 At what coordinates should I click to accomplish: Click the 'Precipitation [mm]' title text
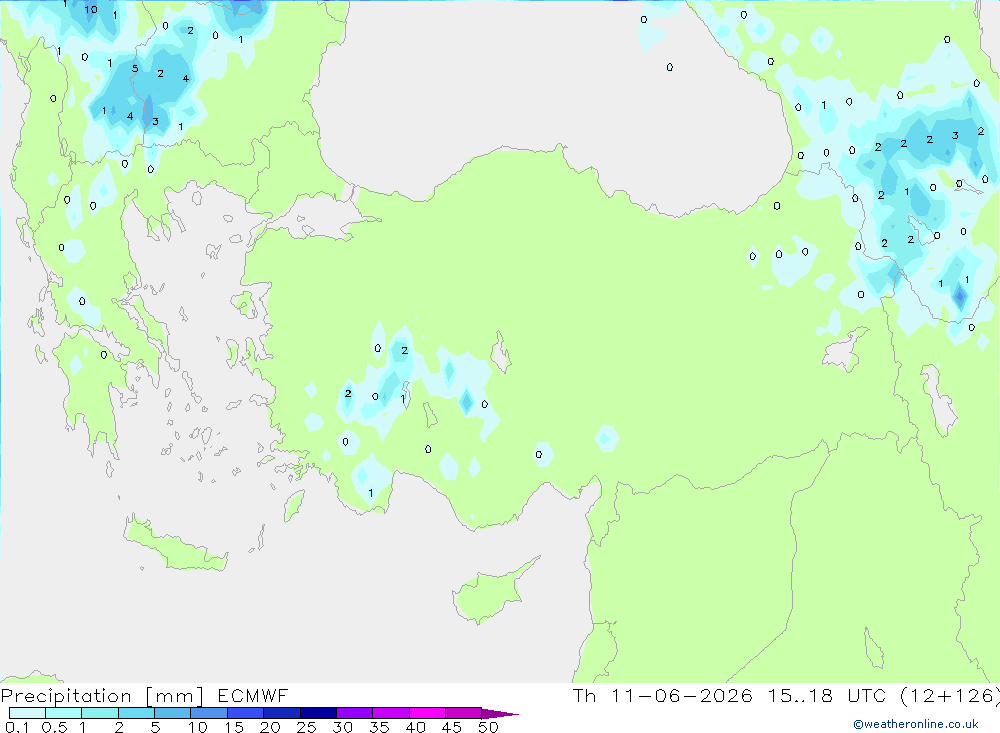(x=102, y=696)
